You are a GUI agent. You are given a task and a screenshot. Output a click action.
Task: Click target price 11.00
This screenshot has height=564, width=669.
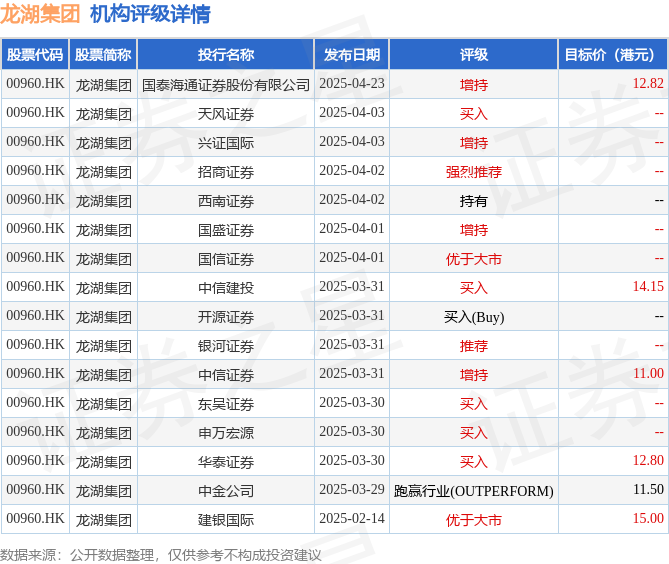click(x=648, y=373)
